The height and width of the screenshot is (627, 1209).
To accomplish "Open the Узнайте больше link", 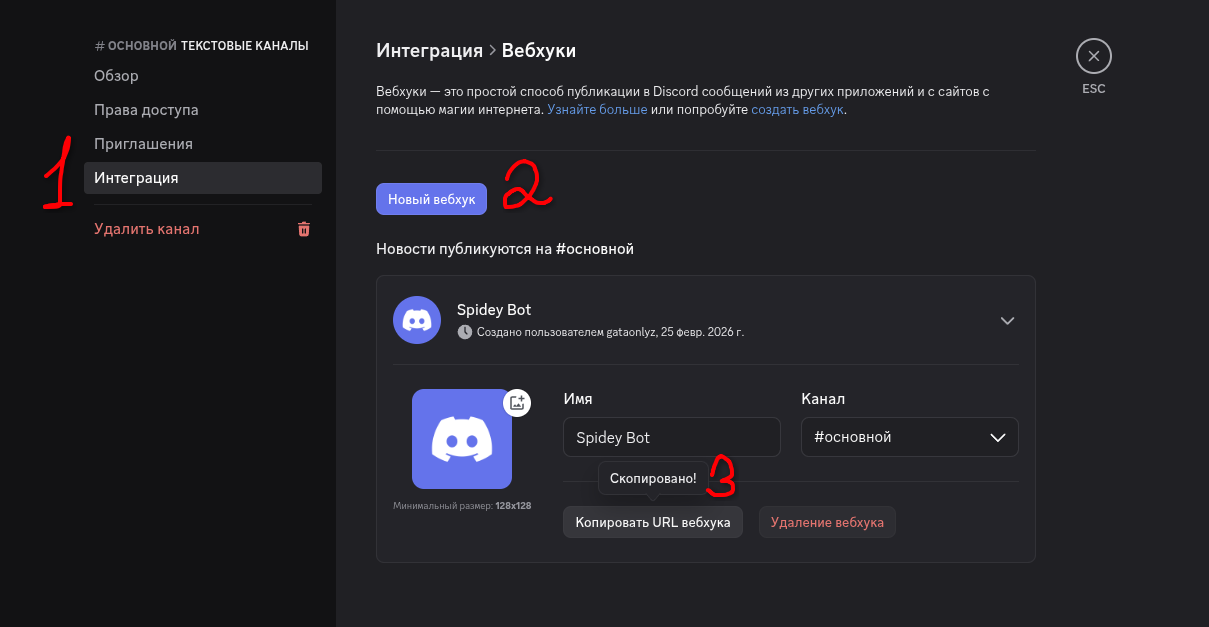I will click(597, 109).
